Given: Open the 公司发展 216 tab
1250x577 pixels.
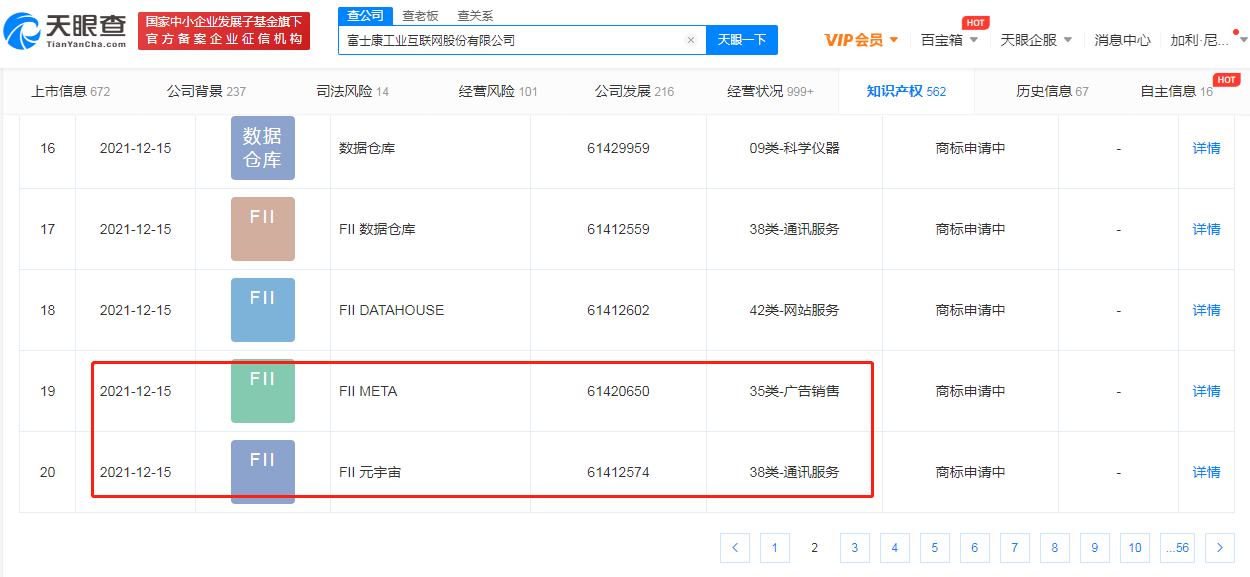Looking at the screenshot, I should tap(634, 91).
